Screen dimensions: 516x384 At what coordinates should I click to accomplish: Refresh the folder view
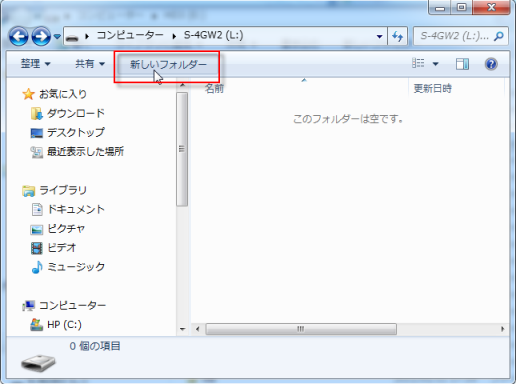pyautogui.click(x=397, y=36)
